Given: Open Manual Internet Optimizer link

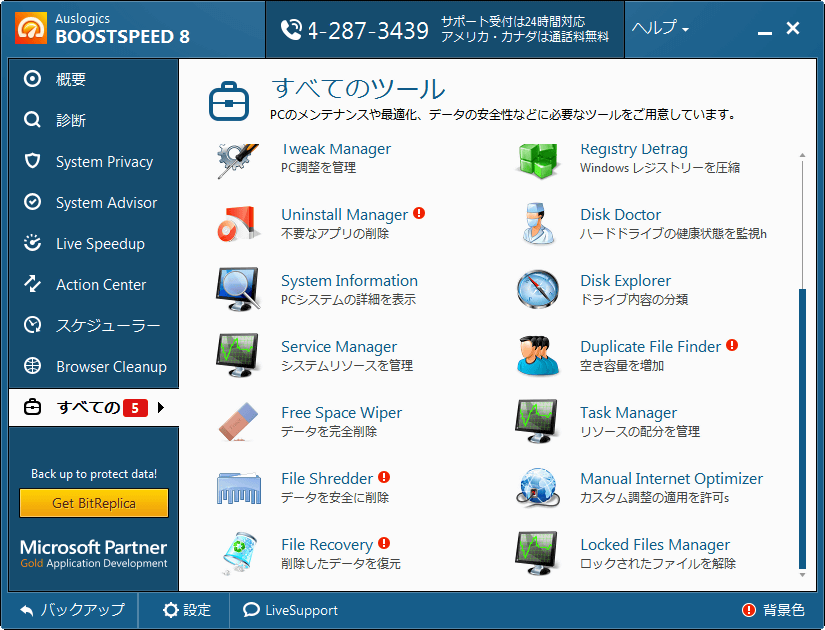Looking at the screenshot, I should point(671,478).
